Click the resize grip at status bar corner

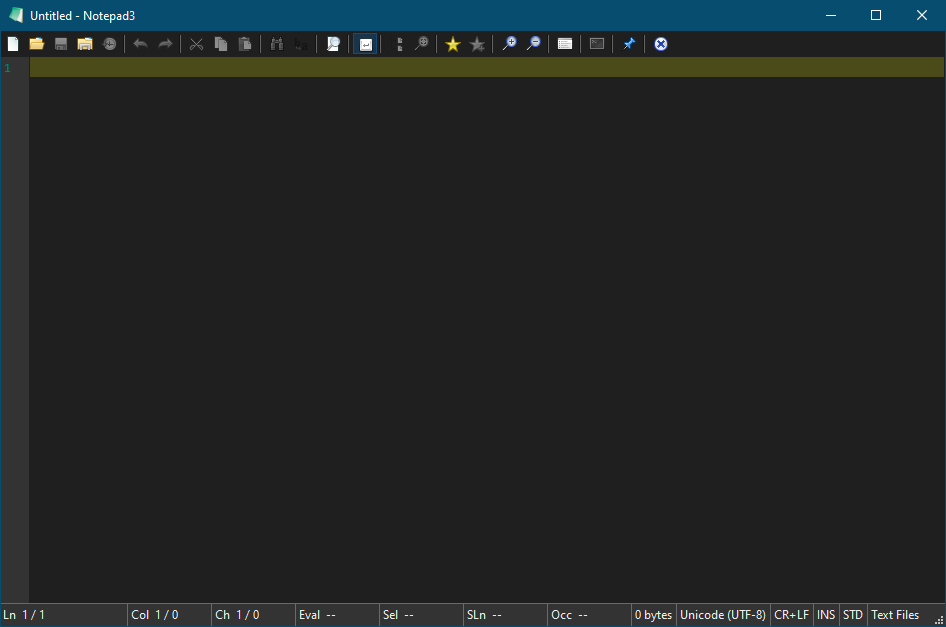coord(939,620)
